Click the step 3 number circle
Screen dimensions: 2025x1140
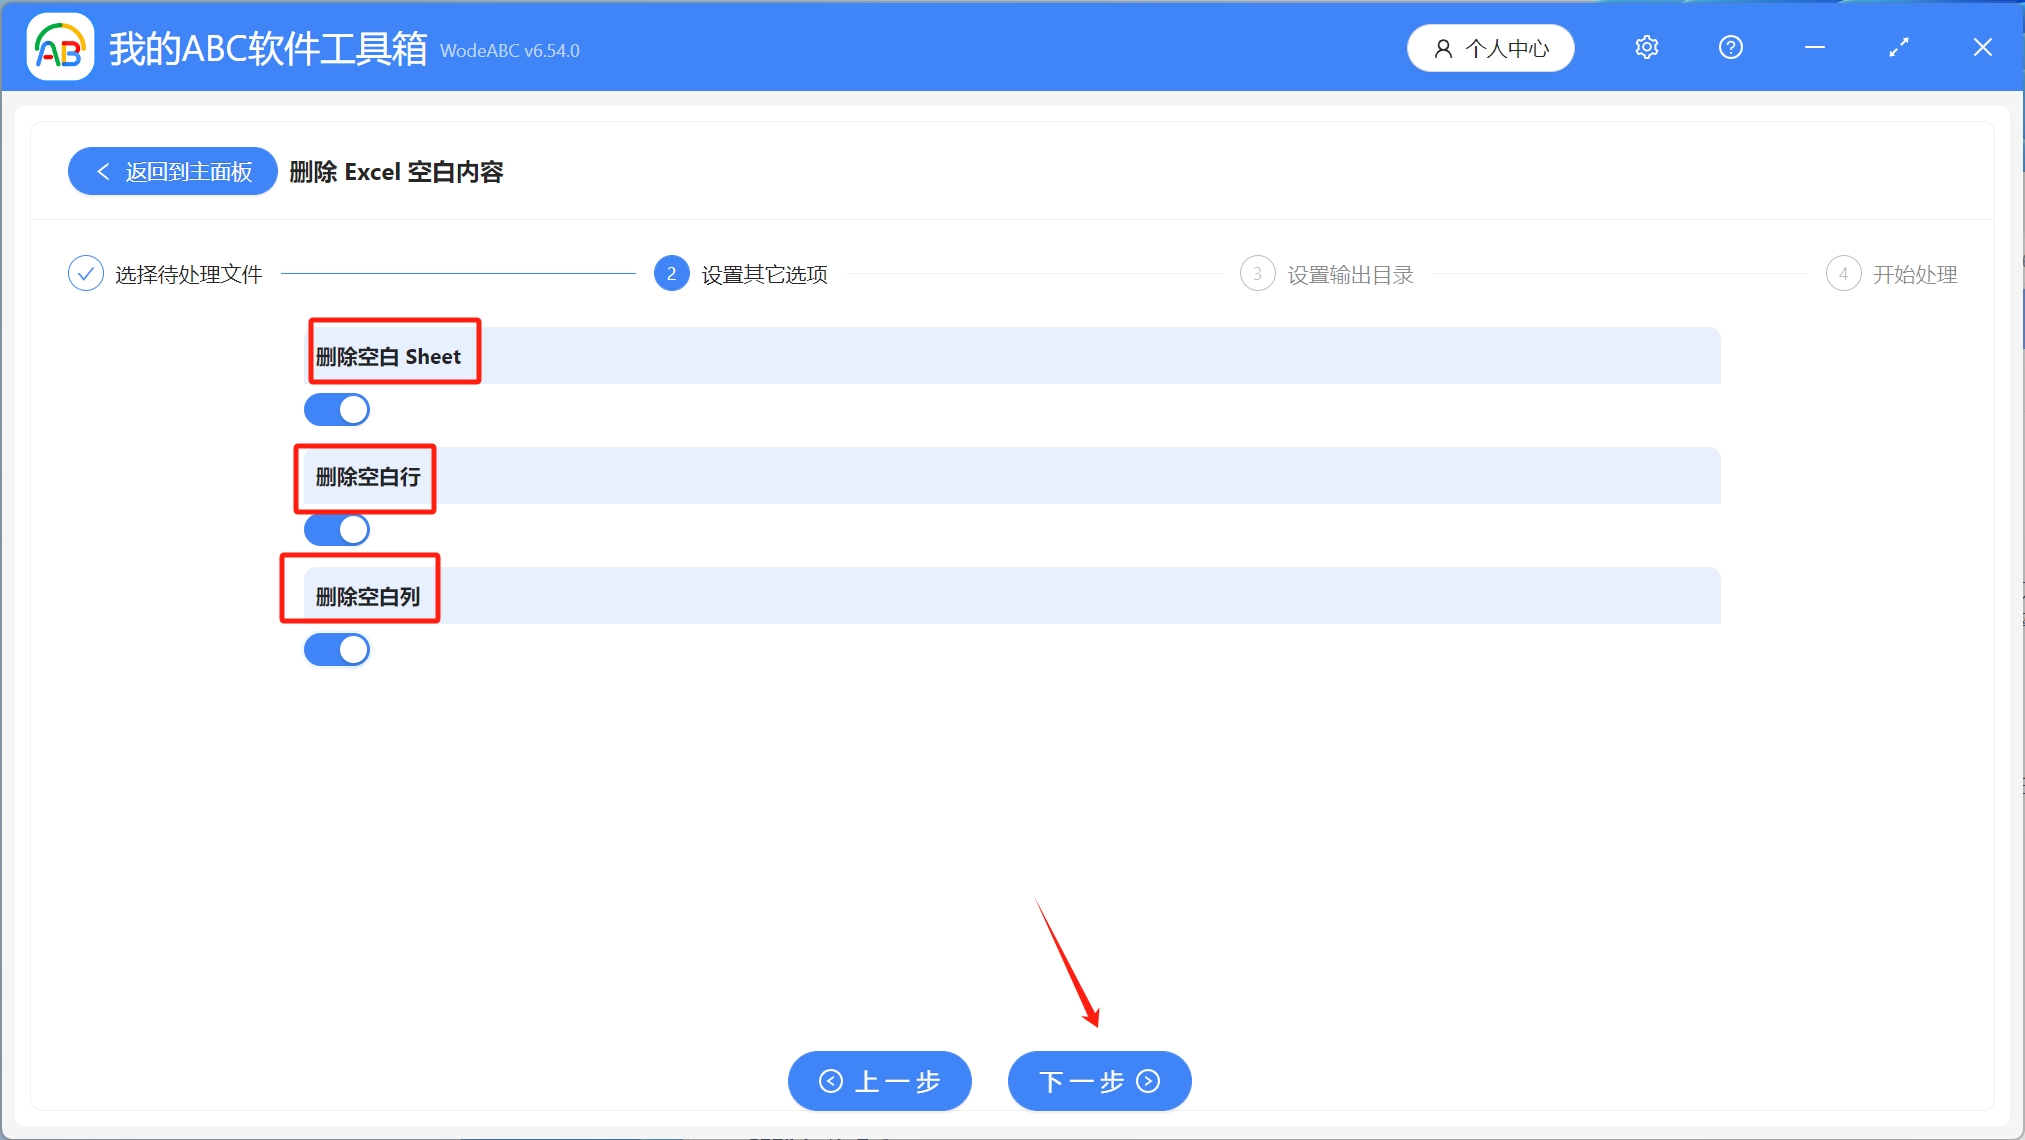[1257, 273]
